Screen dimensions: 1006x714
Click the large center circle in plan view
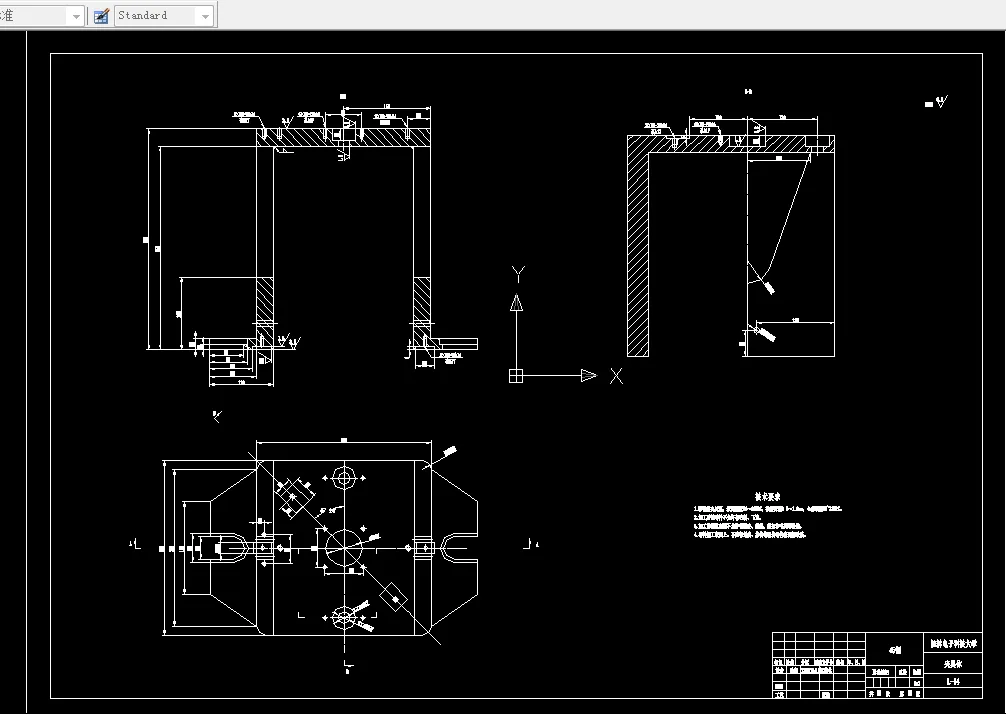[x=345, y=548]
